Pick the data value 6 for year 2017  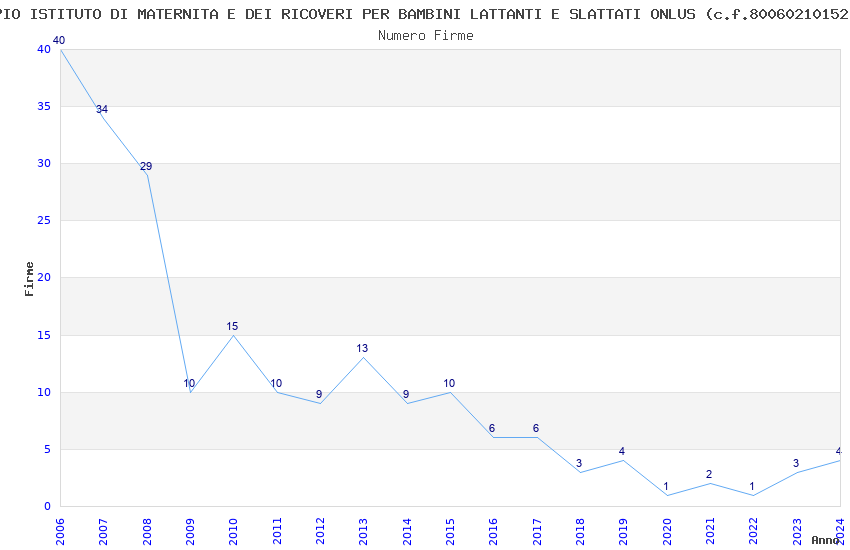tap(536, 429)
